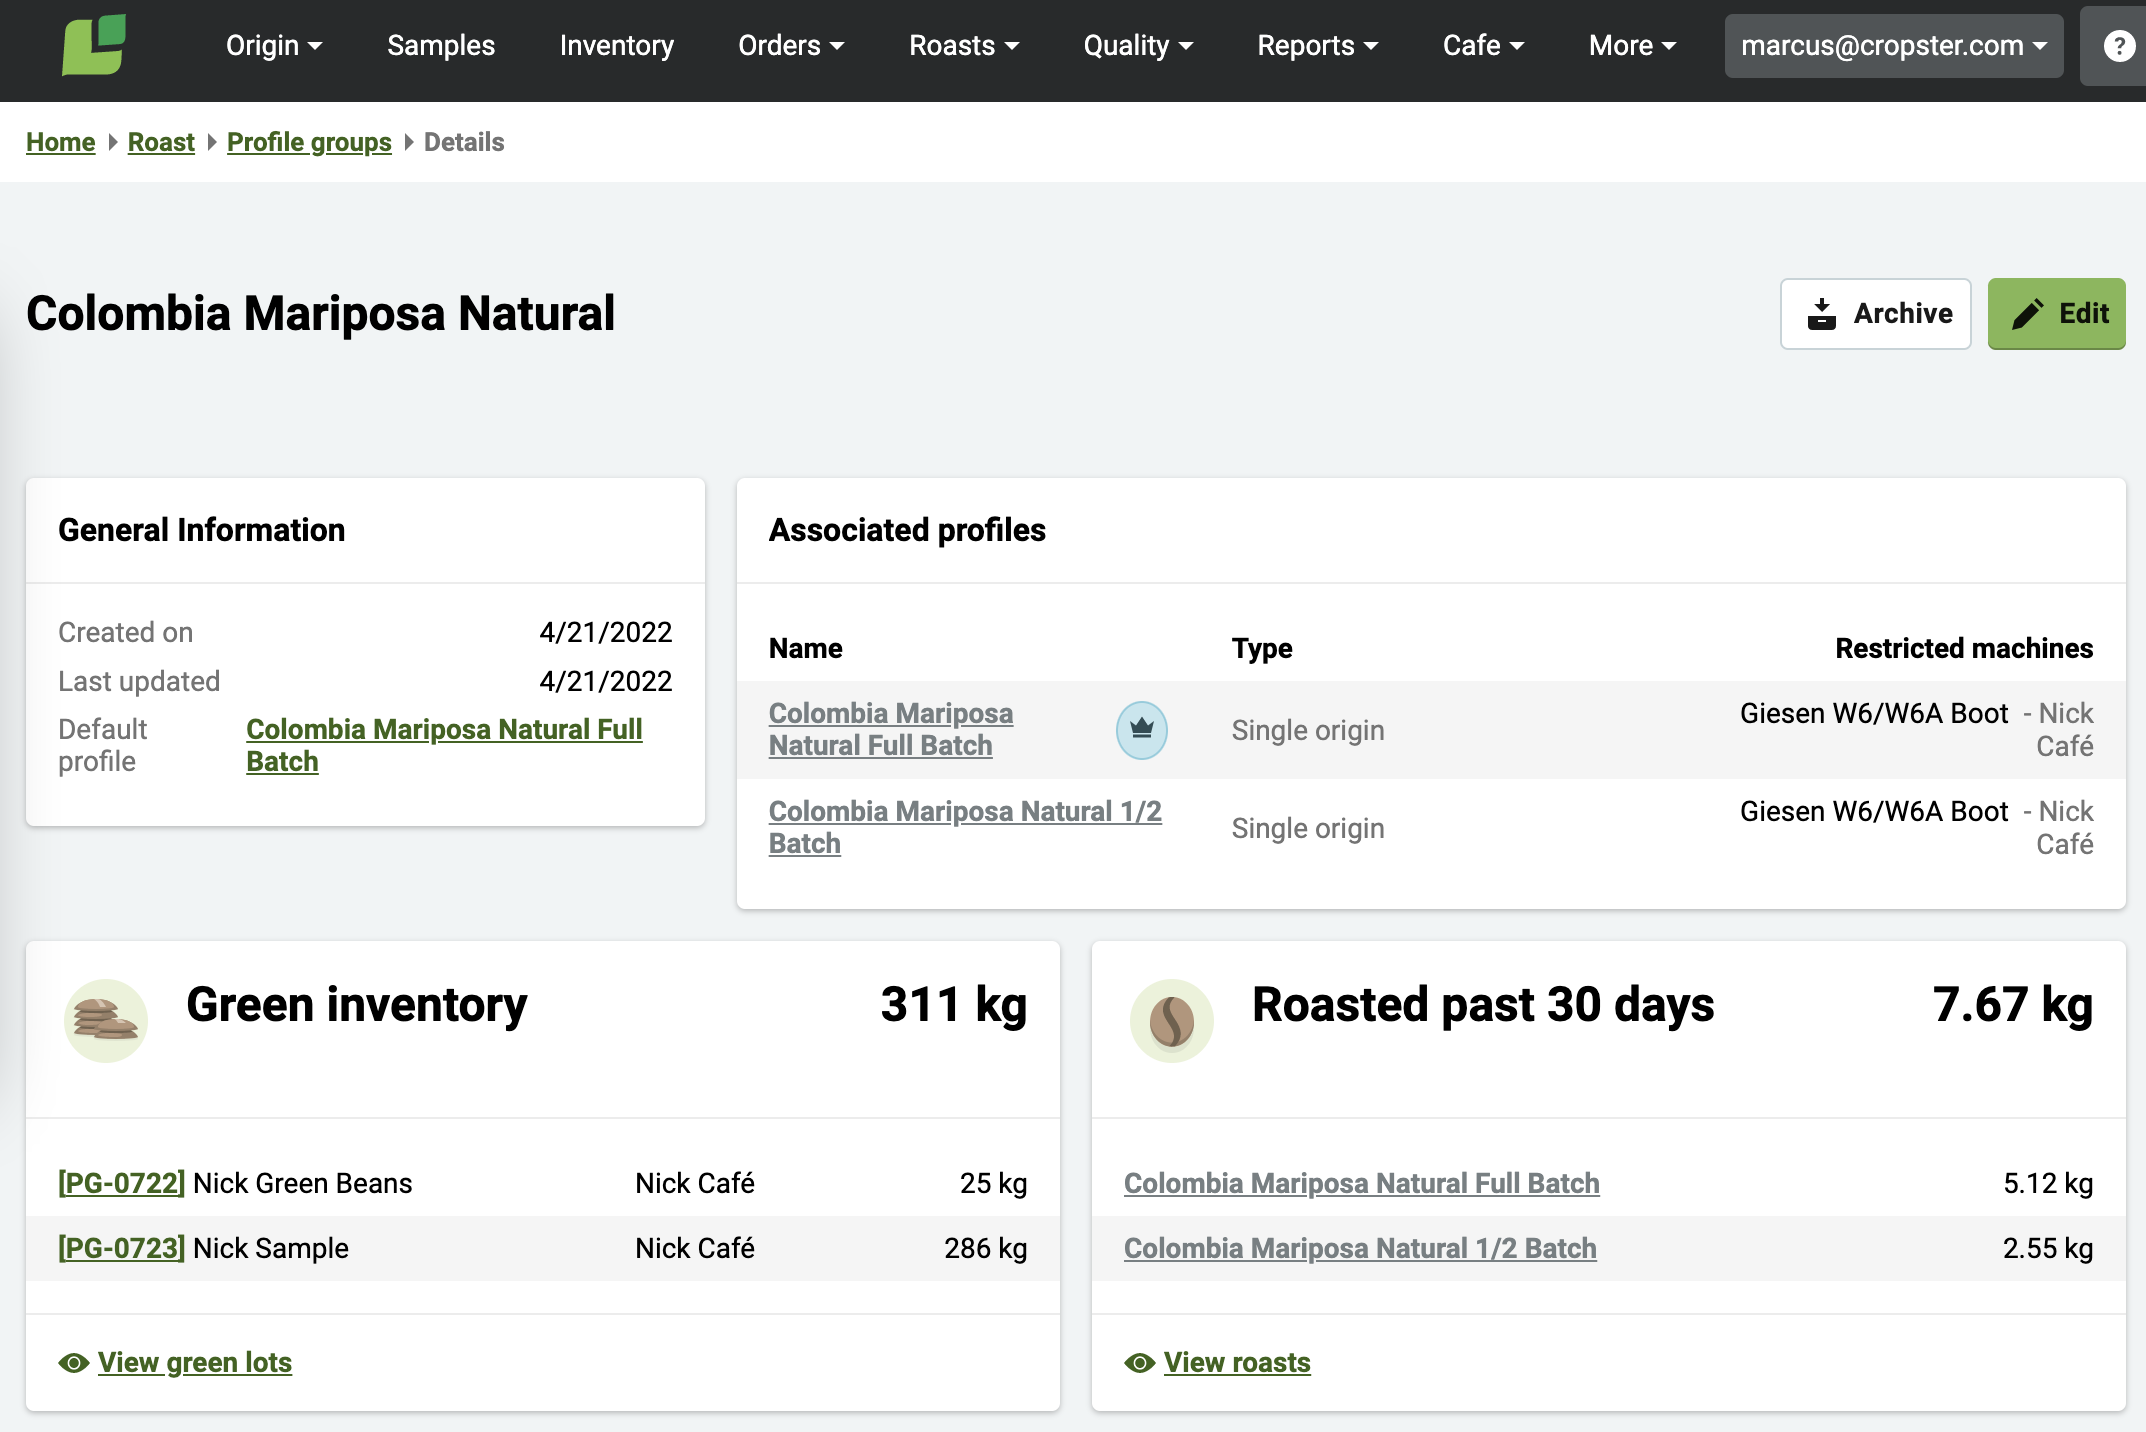Click the Roast breadcrumb link
The image size is (2146, 1432).
coord(161,142)
